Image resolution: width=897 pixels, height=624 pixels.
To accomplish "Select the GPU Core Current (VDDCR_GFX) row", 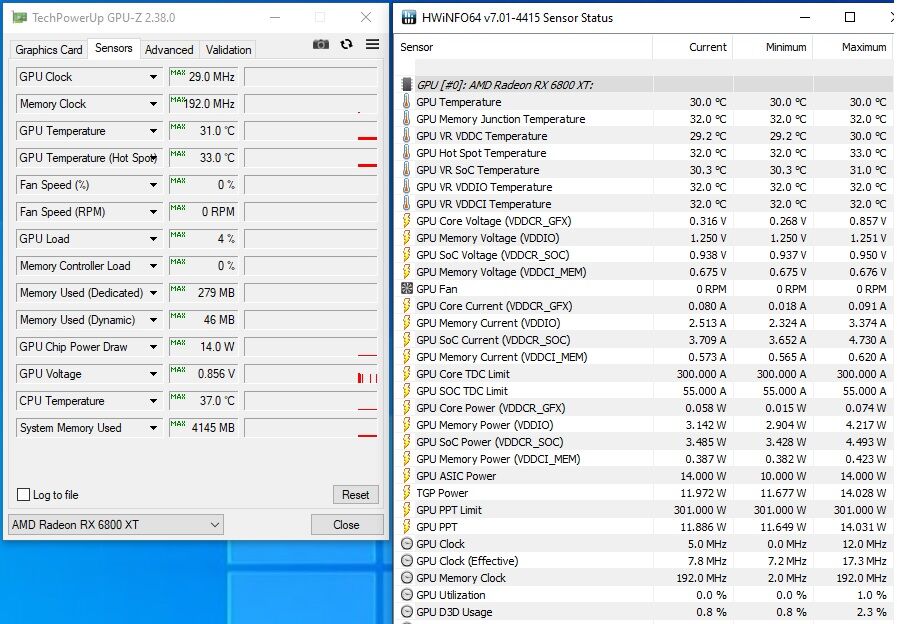I will (644, 306).
